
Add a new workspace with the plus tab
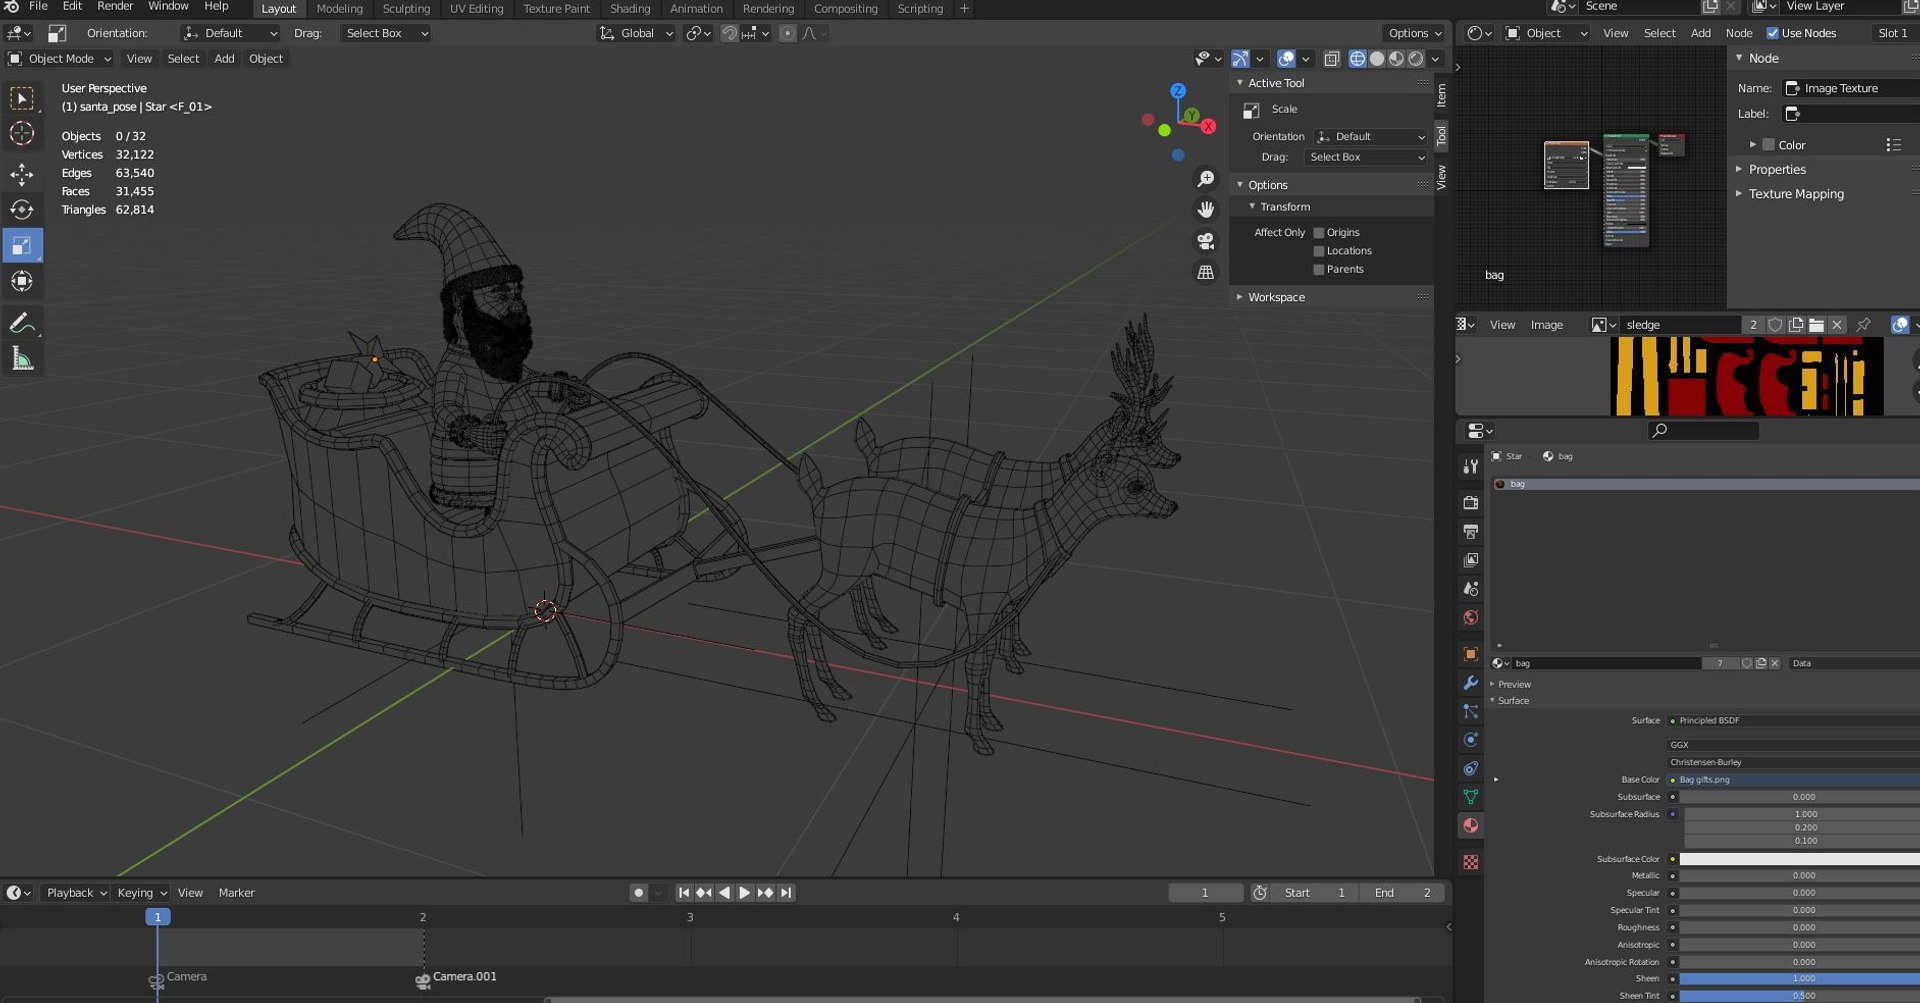964,9
